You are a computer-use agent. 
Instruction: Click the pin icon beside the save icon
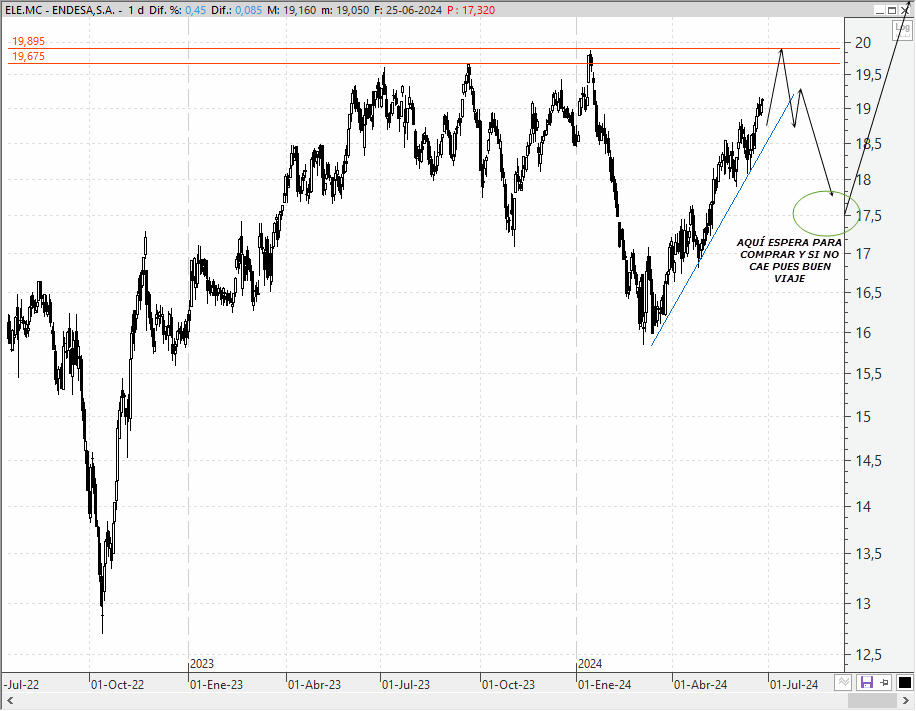[x=884, y=682]
